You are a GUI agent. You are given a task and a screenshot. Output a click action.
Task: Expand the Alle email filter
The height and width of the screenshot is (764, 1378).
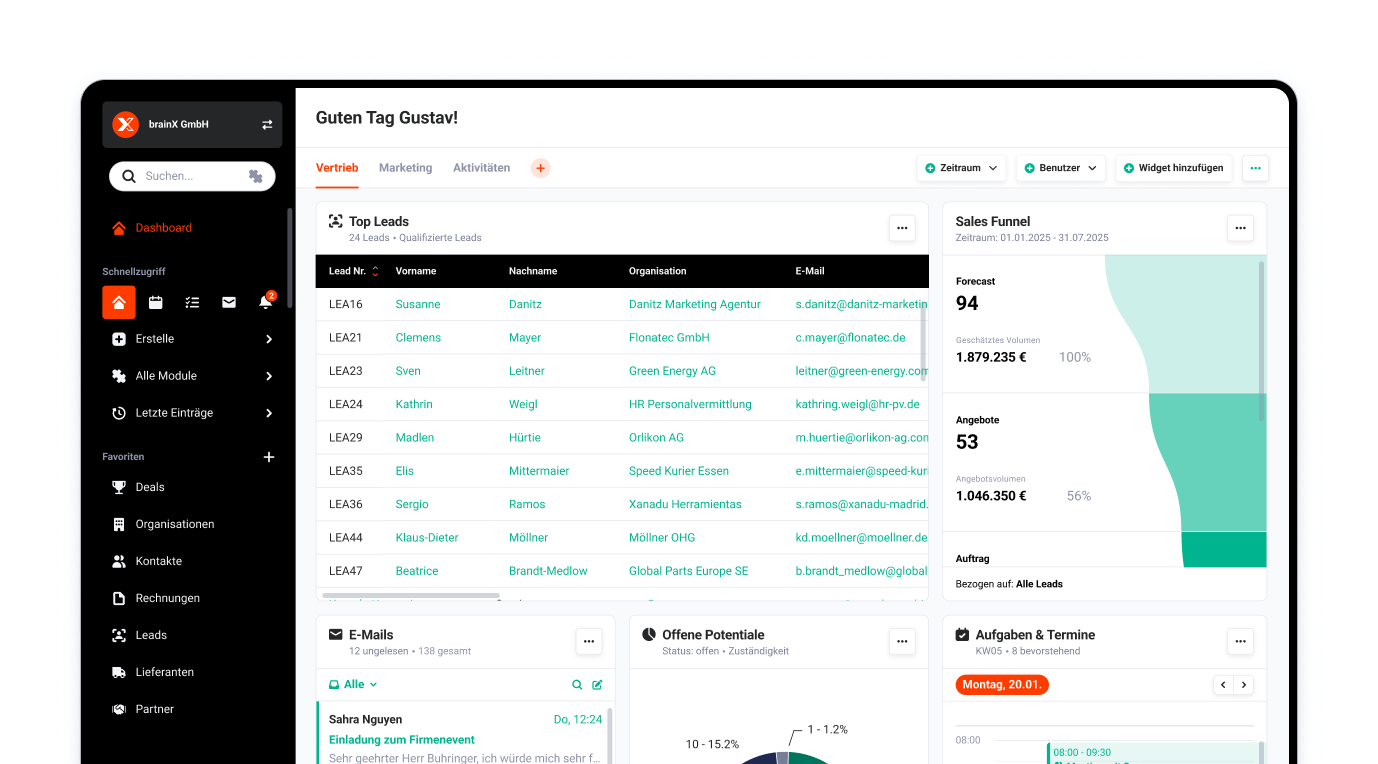tap(353, 685)
